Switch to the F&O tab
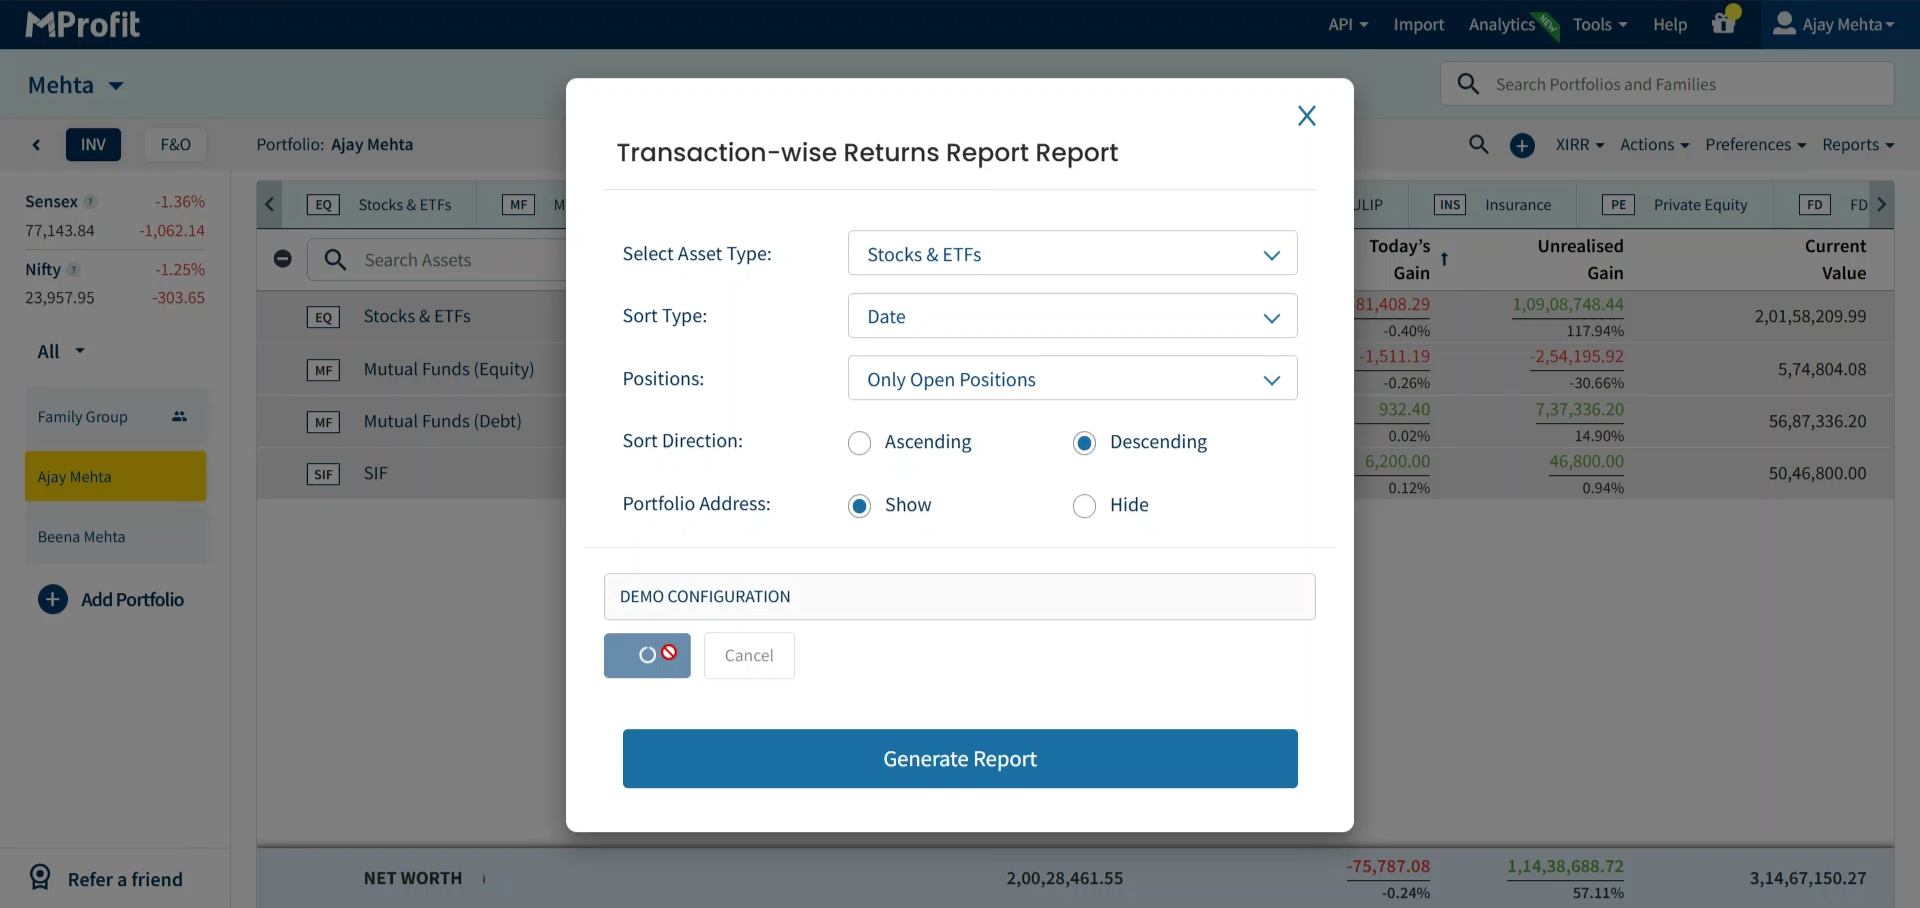The width and height of the screenshot is (1920, 908). click(x=175, y=145)
